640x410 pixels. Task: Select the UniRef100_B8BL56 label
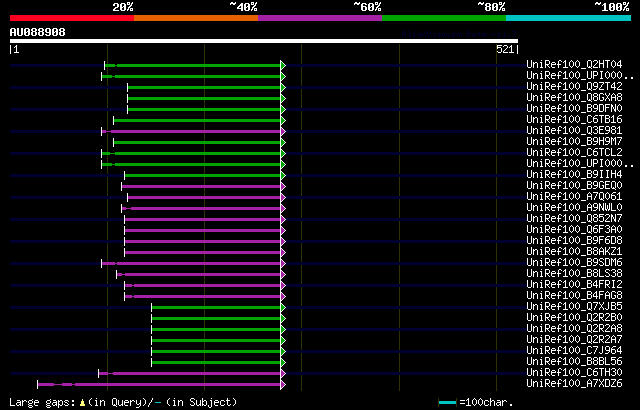[x=574, y=362]
